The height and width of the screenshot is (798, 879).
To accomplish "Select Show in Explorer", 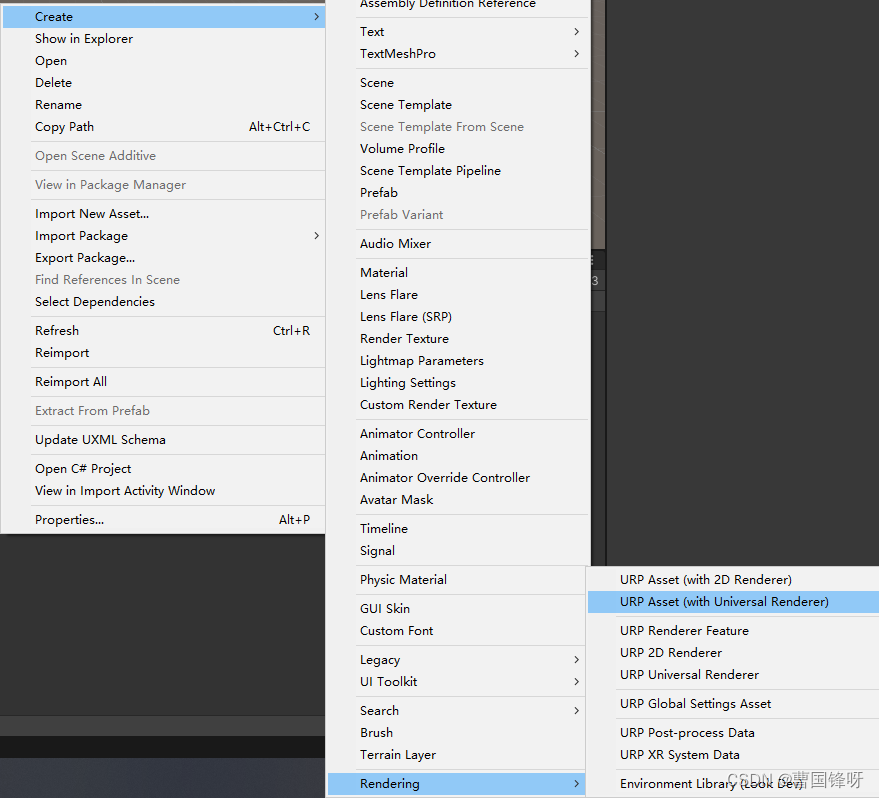I will point(164,39).
